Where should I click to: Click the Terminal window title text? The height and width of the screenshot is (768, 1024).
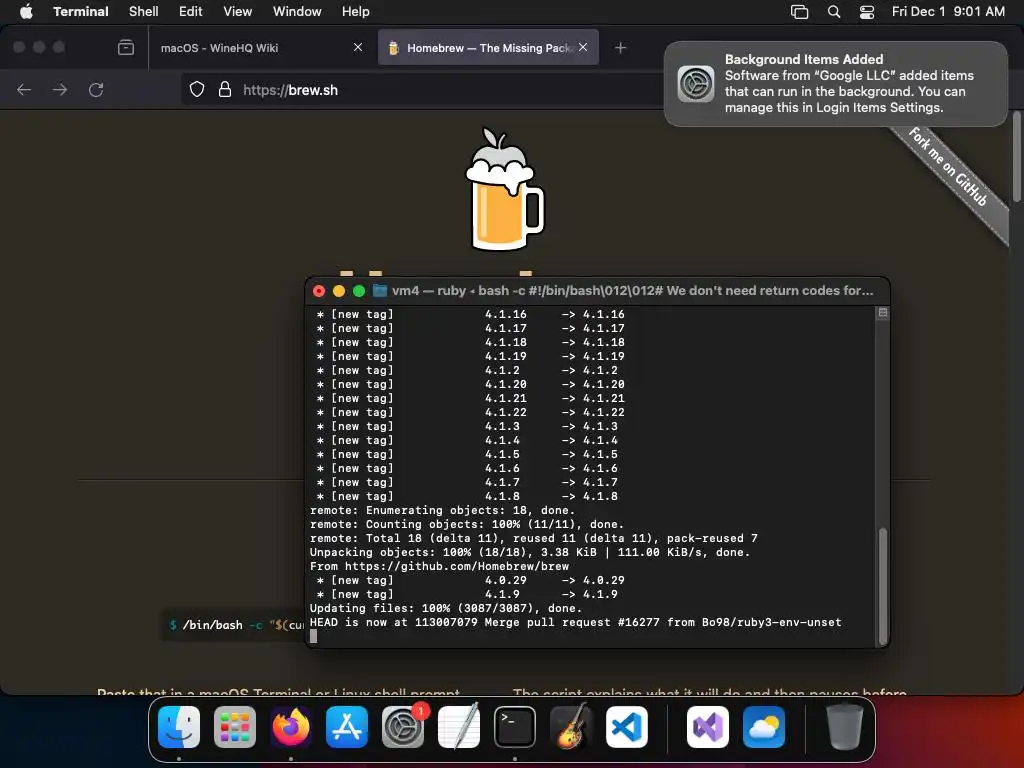pos(632,291)
